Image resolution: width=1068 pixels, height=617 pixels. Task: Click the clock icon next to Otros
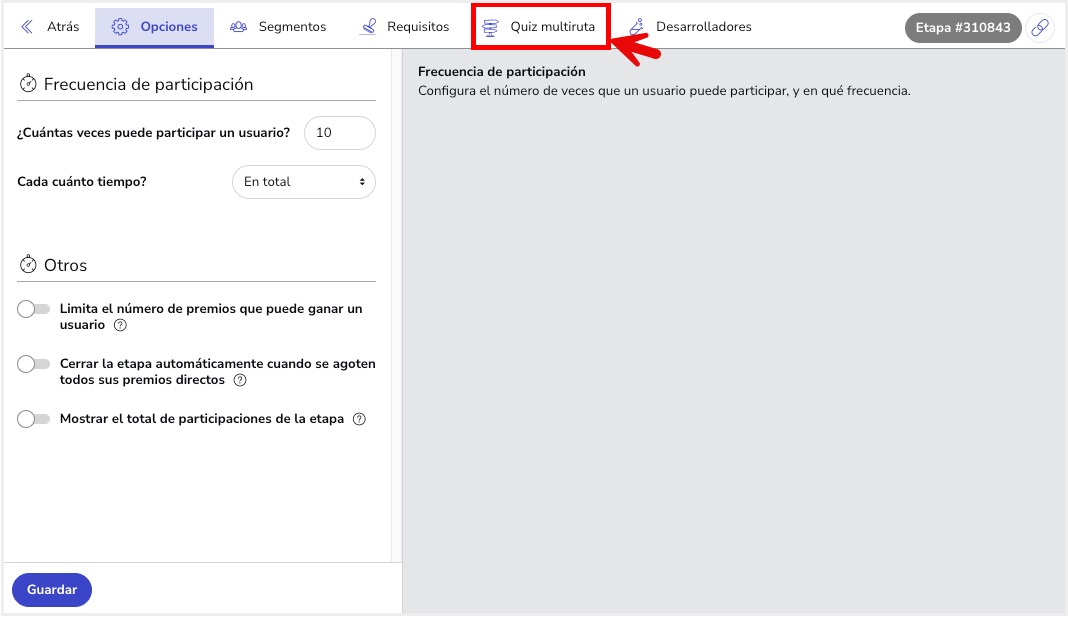coord(28,263)
